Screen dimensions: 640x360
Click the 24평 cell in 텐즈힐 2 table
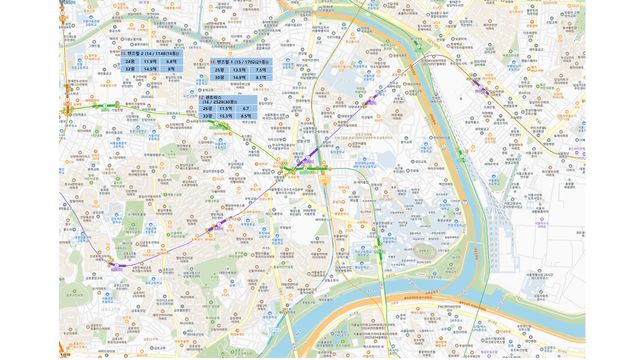(130, 61)
